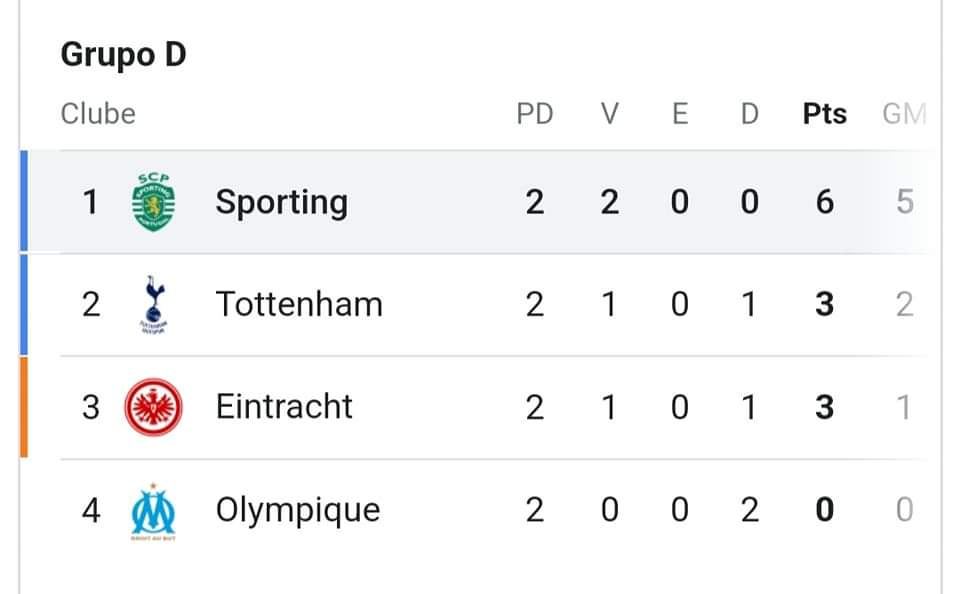The image size is (960, 594).
Task: Click the Eintracht eagle badge
Action: [x=154, y=407]
